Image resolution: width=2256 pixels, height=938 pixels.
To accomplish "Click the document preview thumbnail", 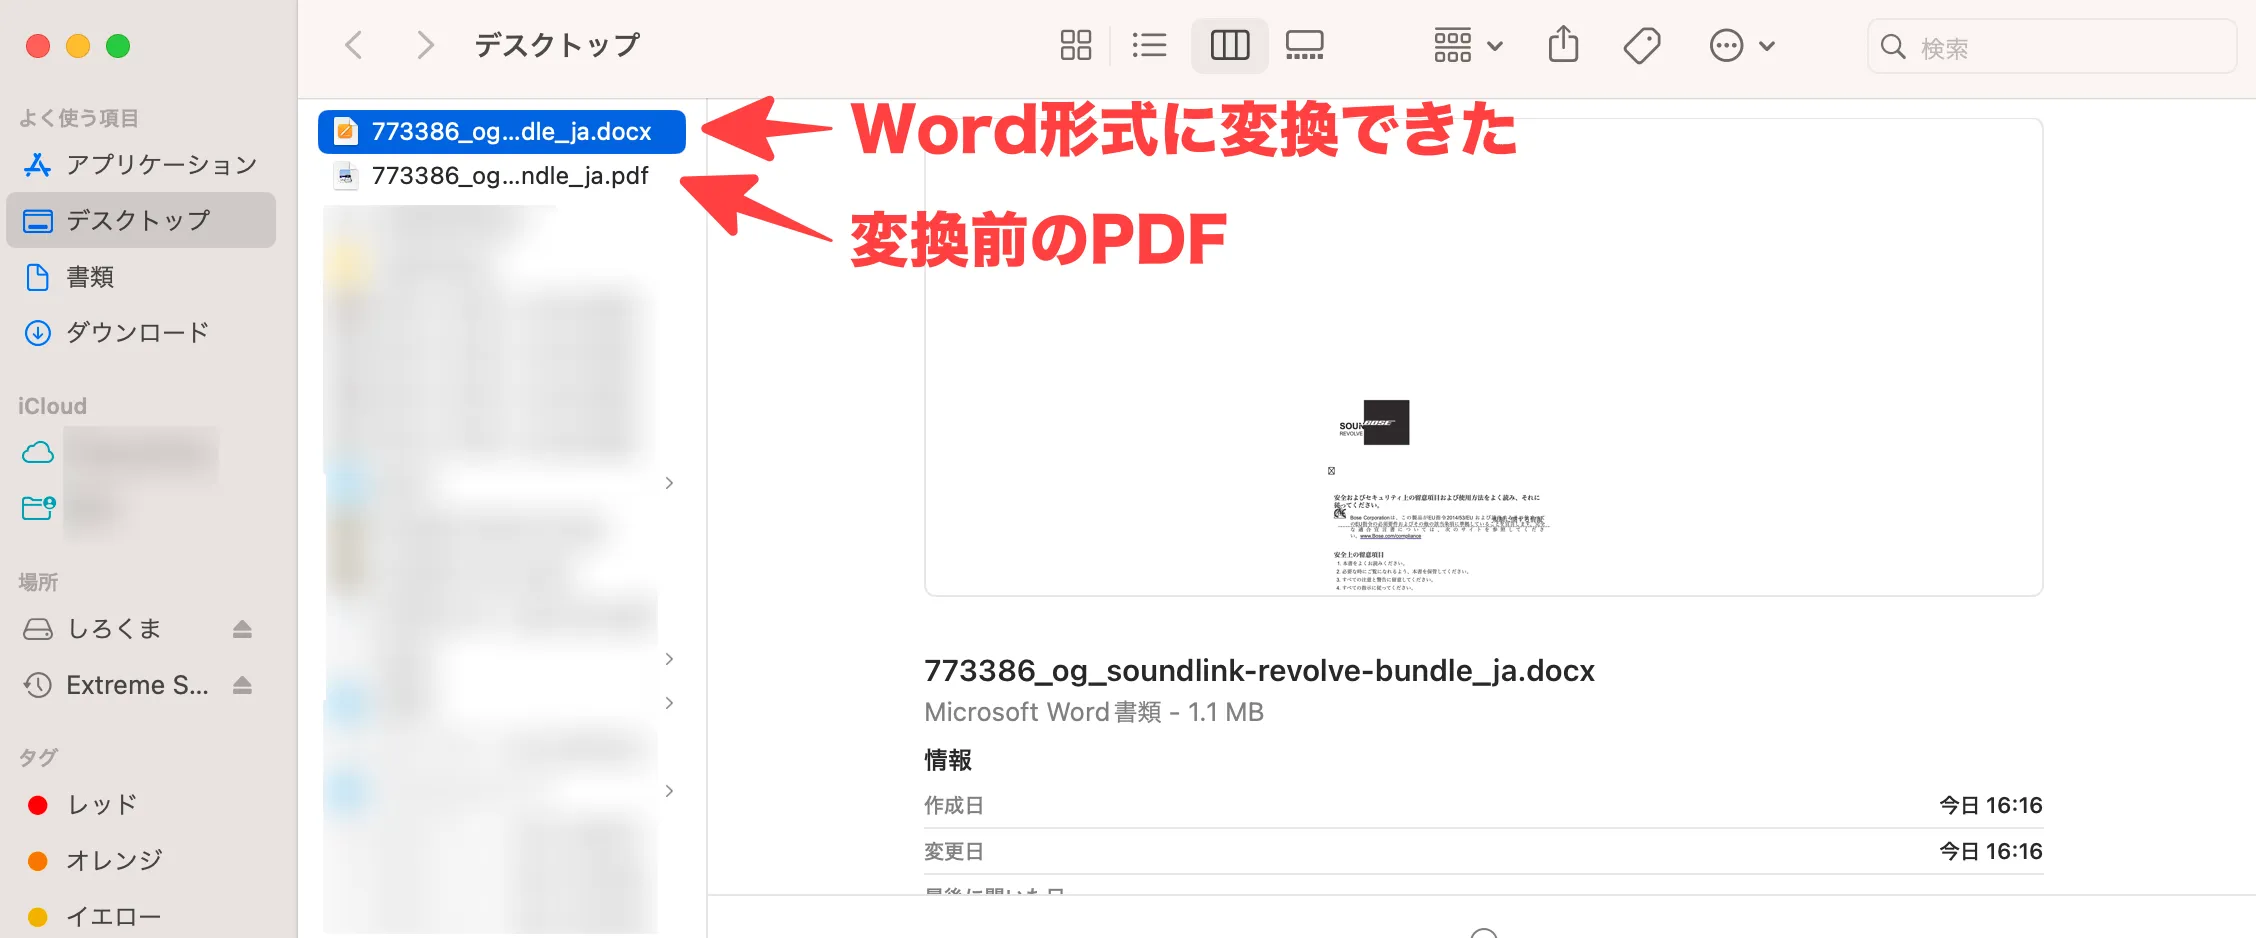I will pyautogui.click(x=1483, y=357).
